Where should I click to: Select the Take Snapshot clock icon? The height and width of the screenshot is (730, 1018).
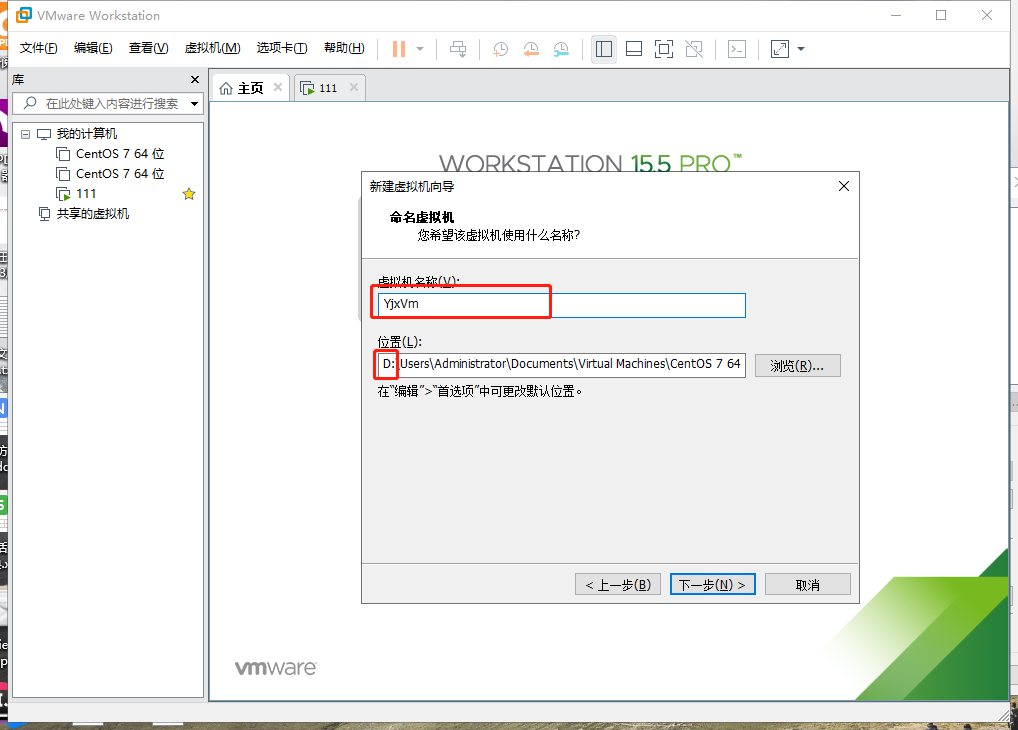pyautogui.click(x=500, y=49)
